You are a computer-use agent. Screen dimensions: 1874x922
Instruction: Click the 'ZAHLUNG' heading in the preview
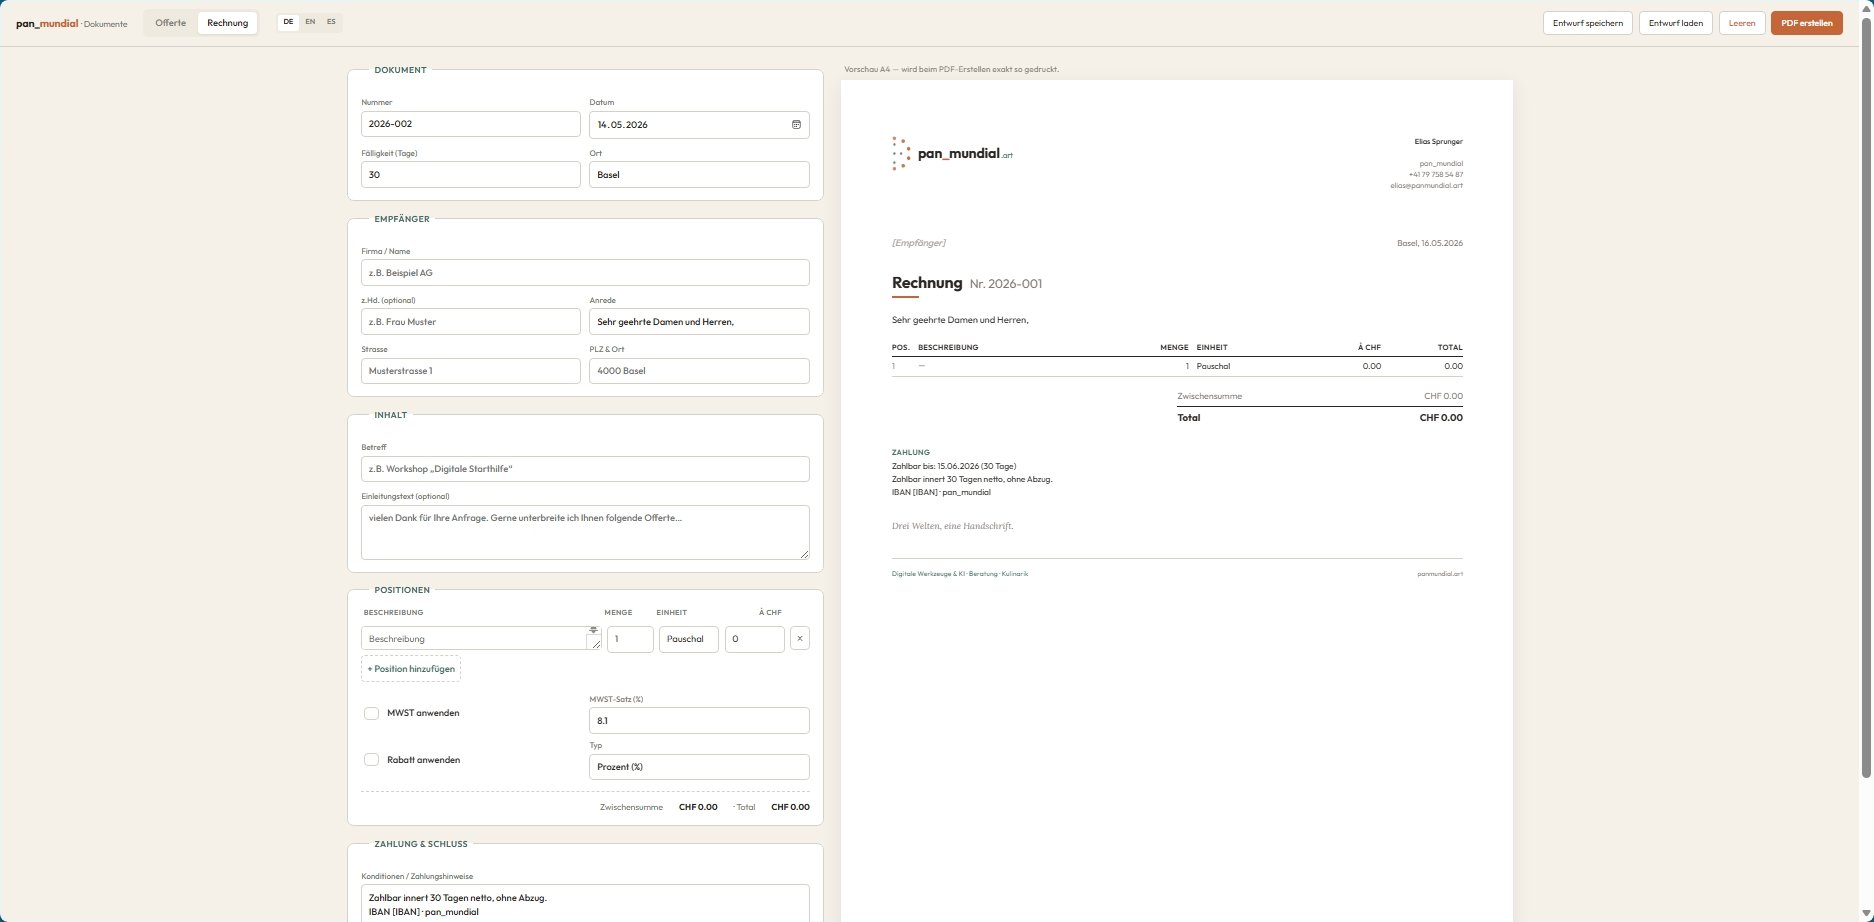click(x=911, y=453)
